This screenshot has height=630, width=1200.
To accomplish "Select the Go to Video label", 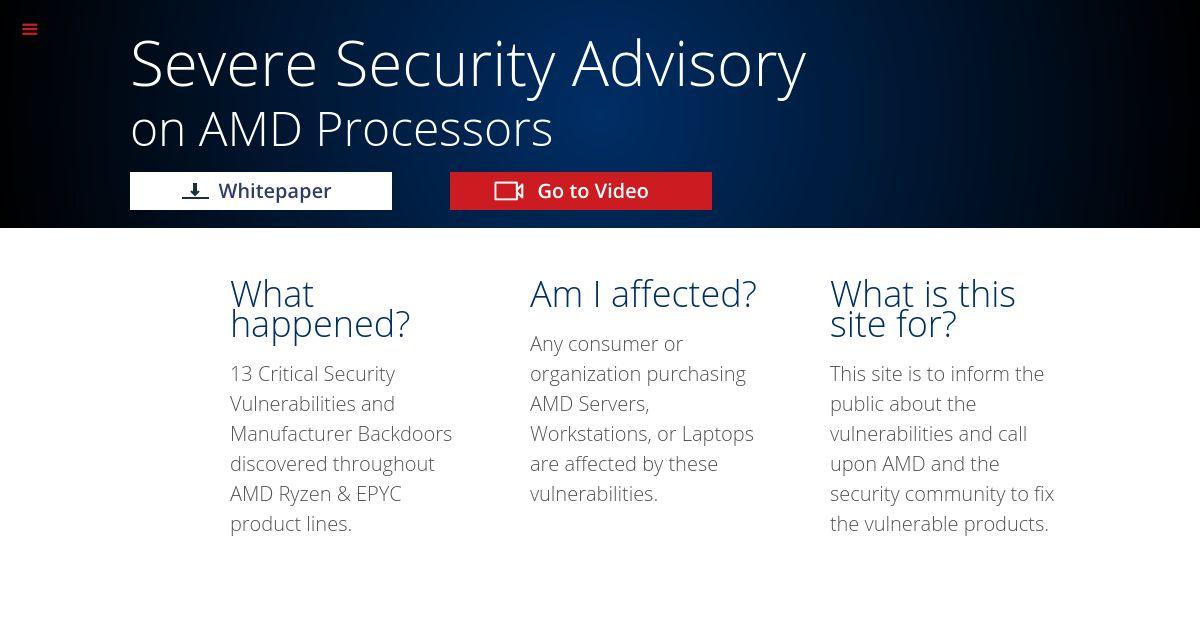I will (593, 191).
